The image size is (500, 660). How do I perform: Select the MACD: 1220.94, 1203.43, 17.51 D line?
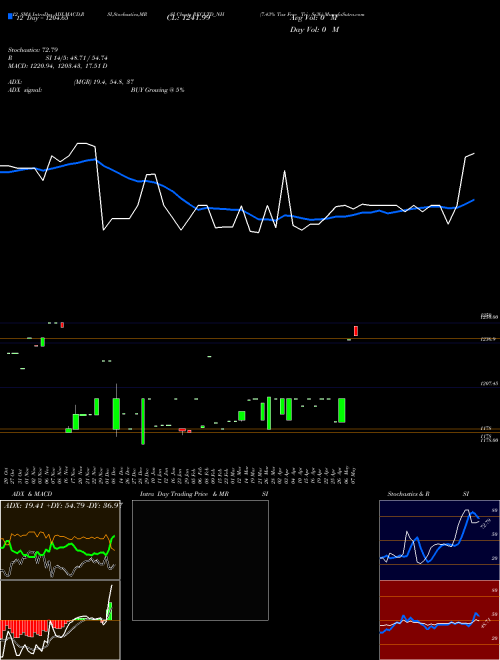point(58,66)
